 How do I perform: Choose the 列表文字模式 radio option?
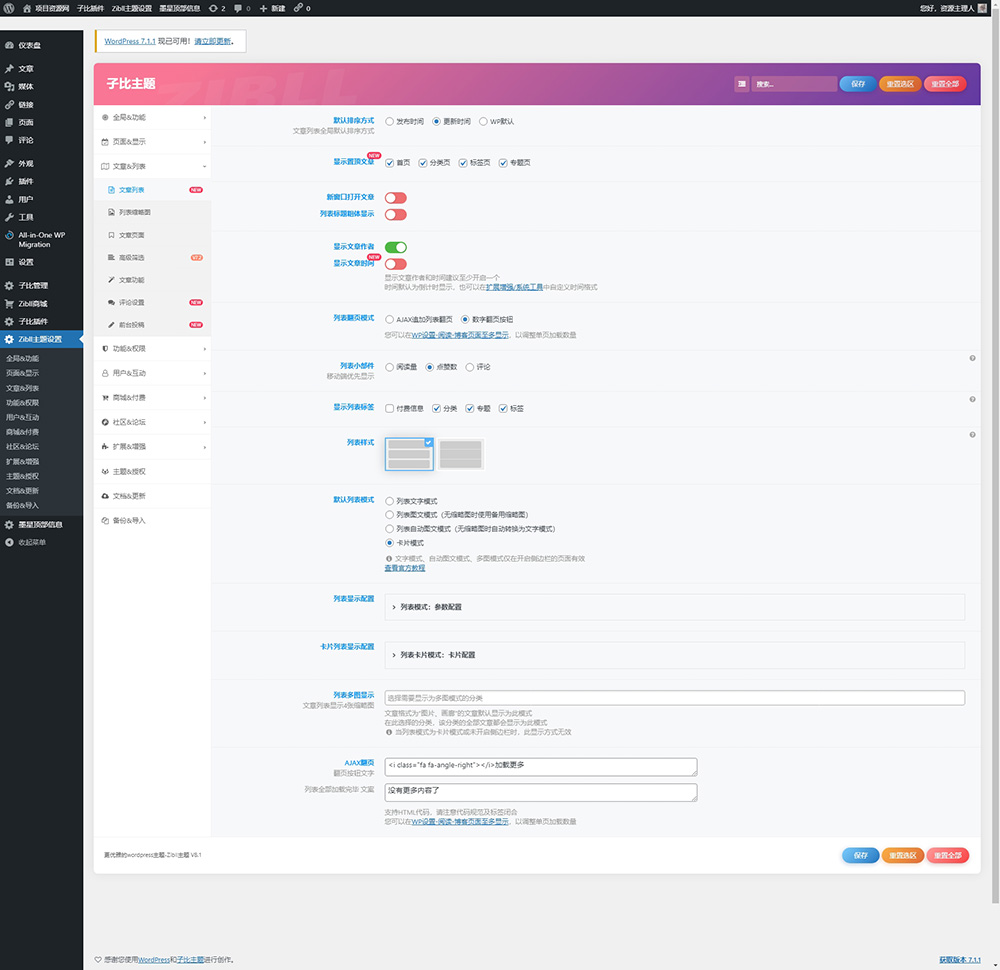coord(389,501)
